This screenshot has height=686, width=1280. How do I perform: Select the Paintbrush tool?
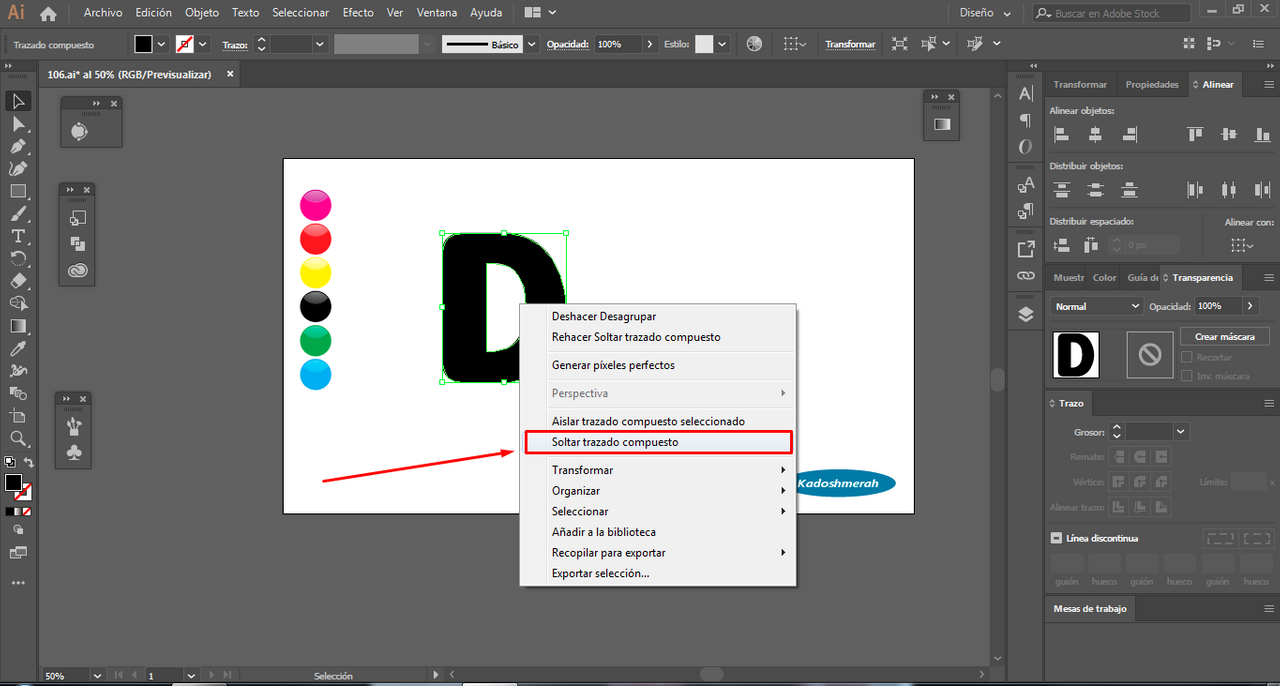[18, 214]
